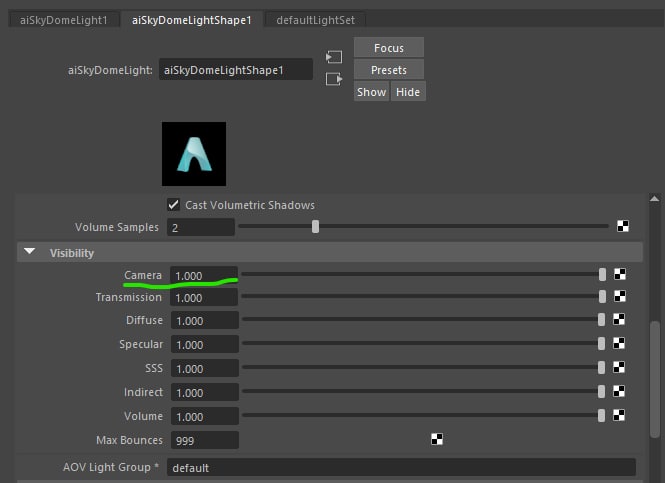Viewport: 665px width, 483px height.
Task: Click the Focus button
Action: click(x=388, y=47)
